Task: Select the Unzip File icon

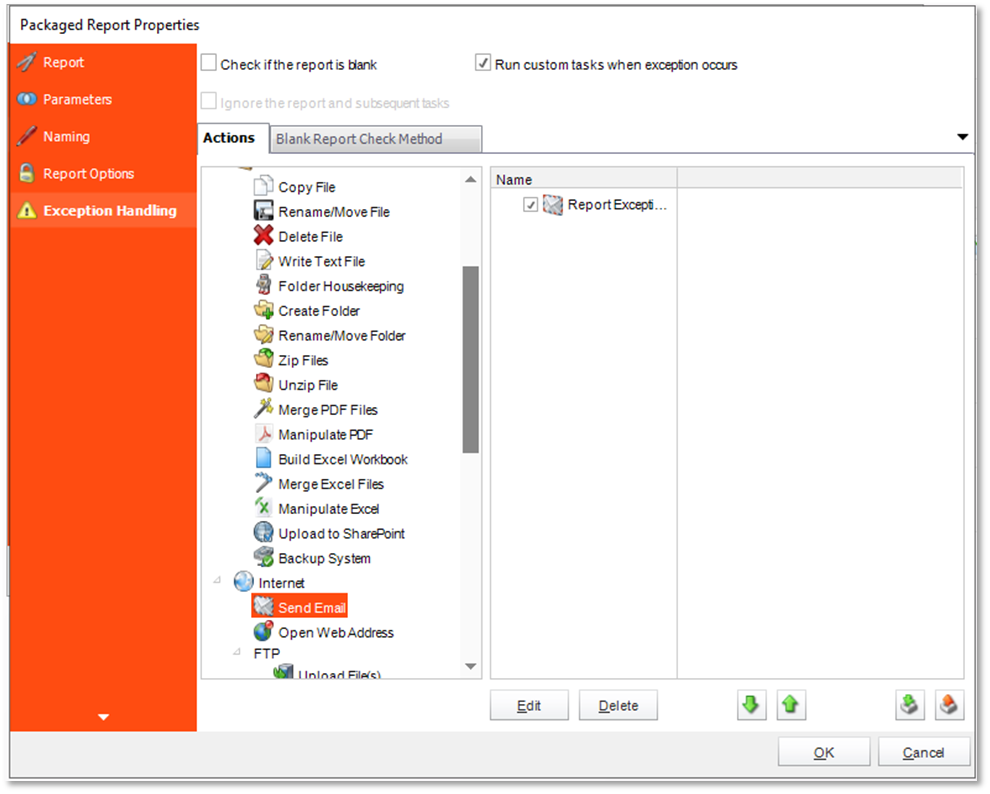Action: (263, 384)
